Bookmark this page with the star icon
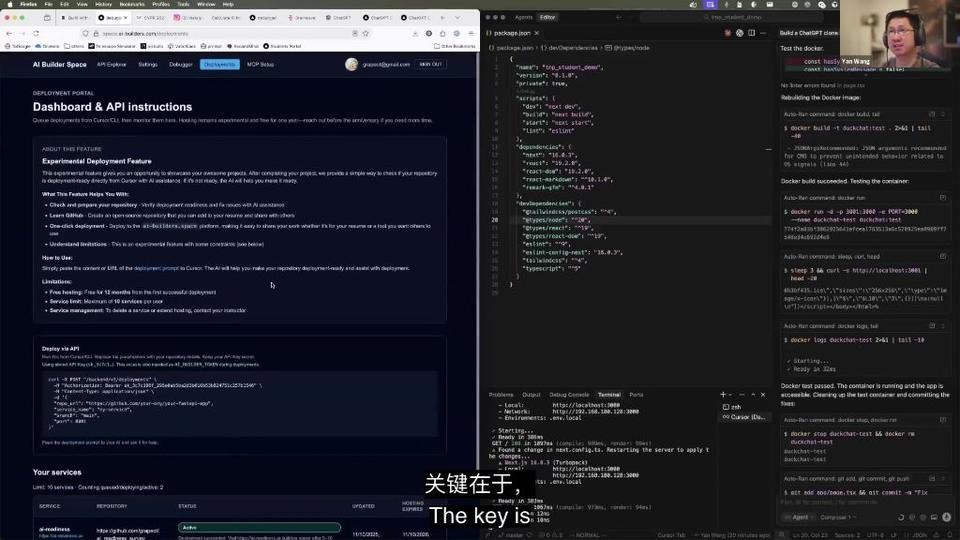This screenshot has width=960, height=540. point(366,33)
